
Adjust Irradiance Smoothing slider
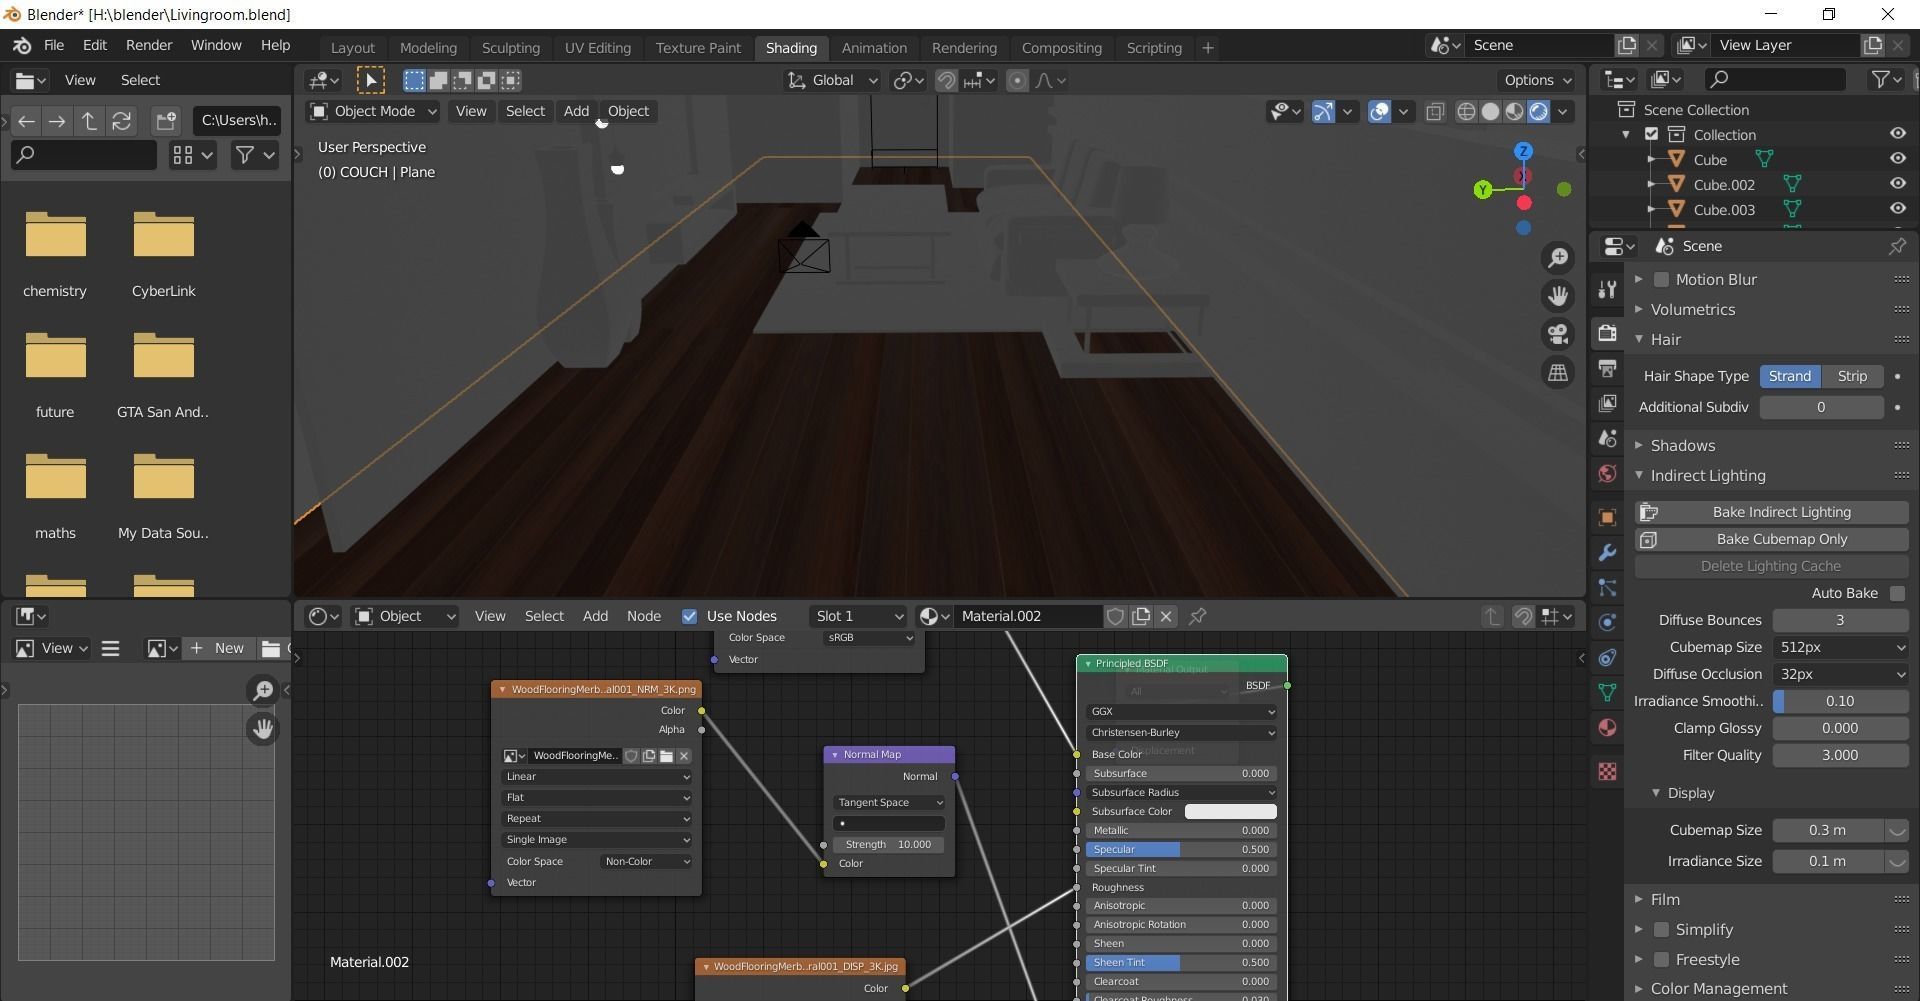(1840, 701)
